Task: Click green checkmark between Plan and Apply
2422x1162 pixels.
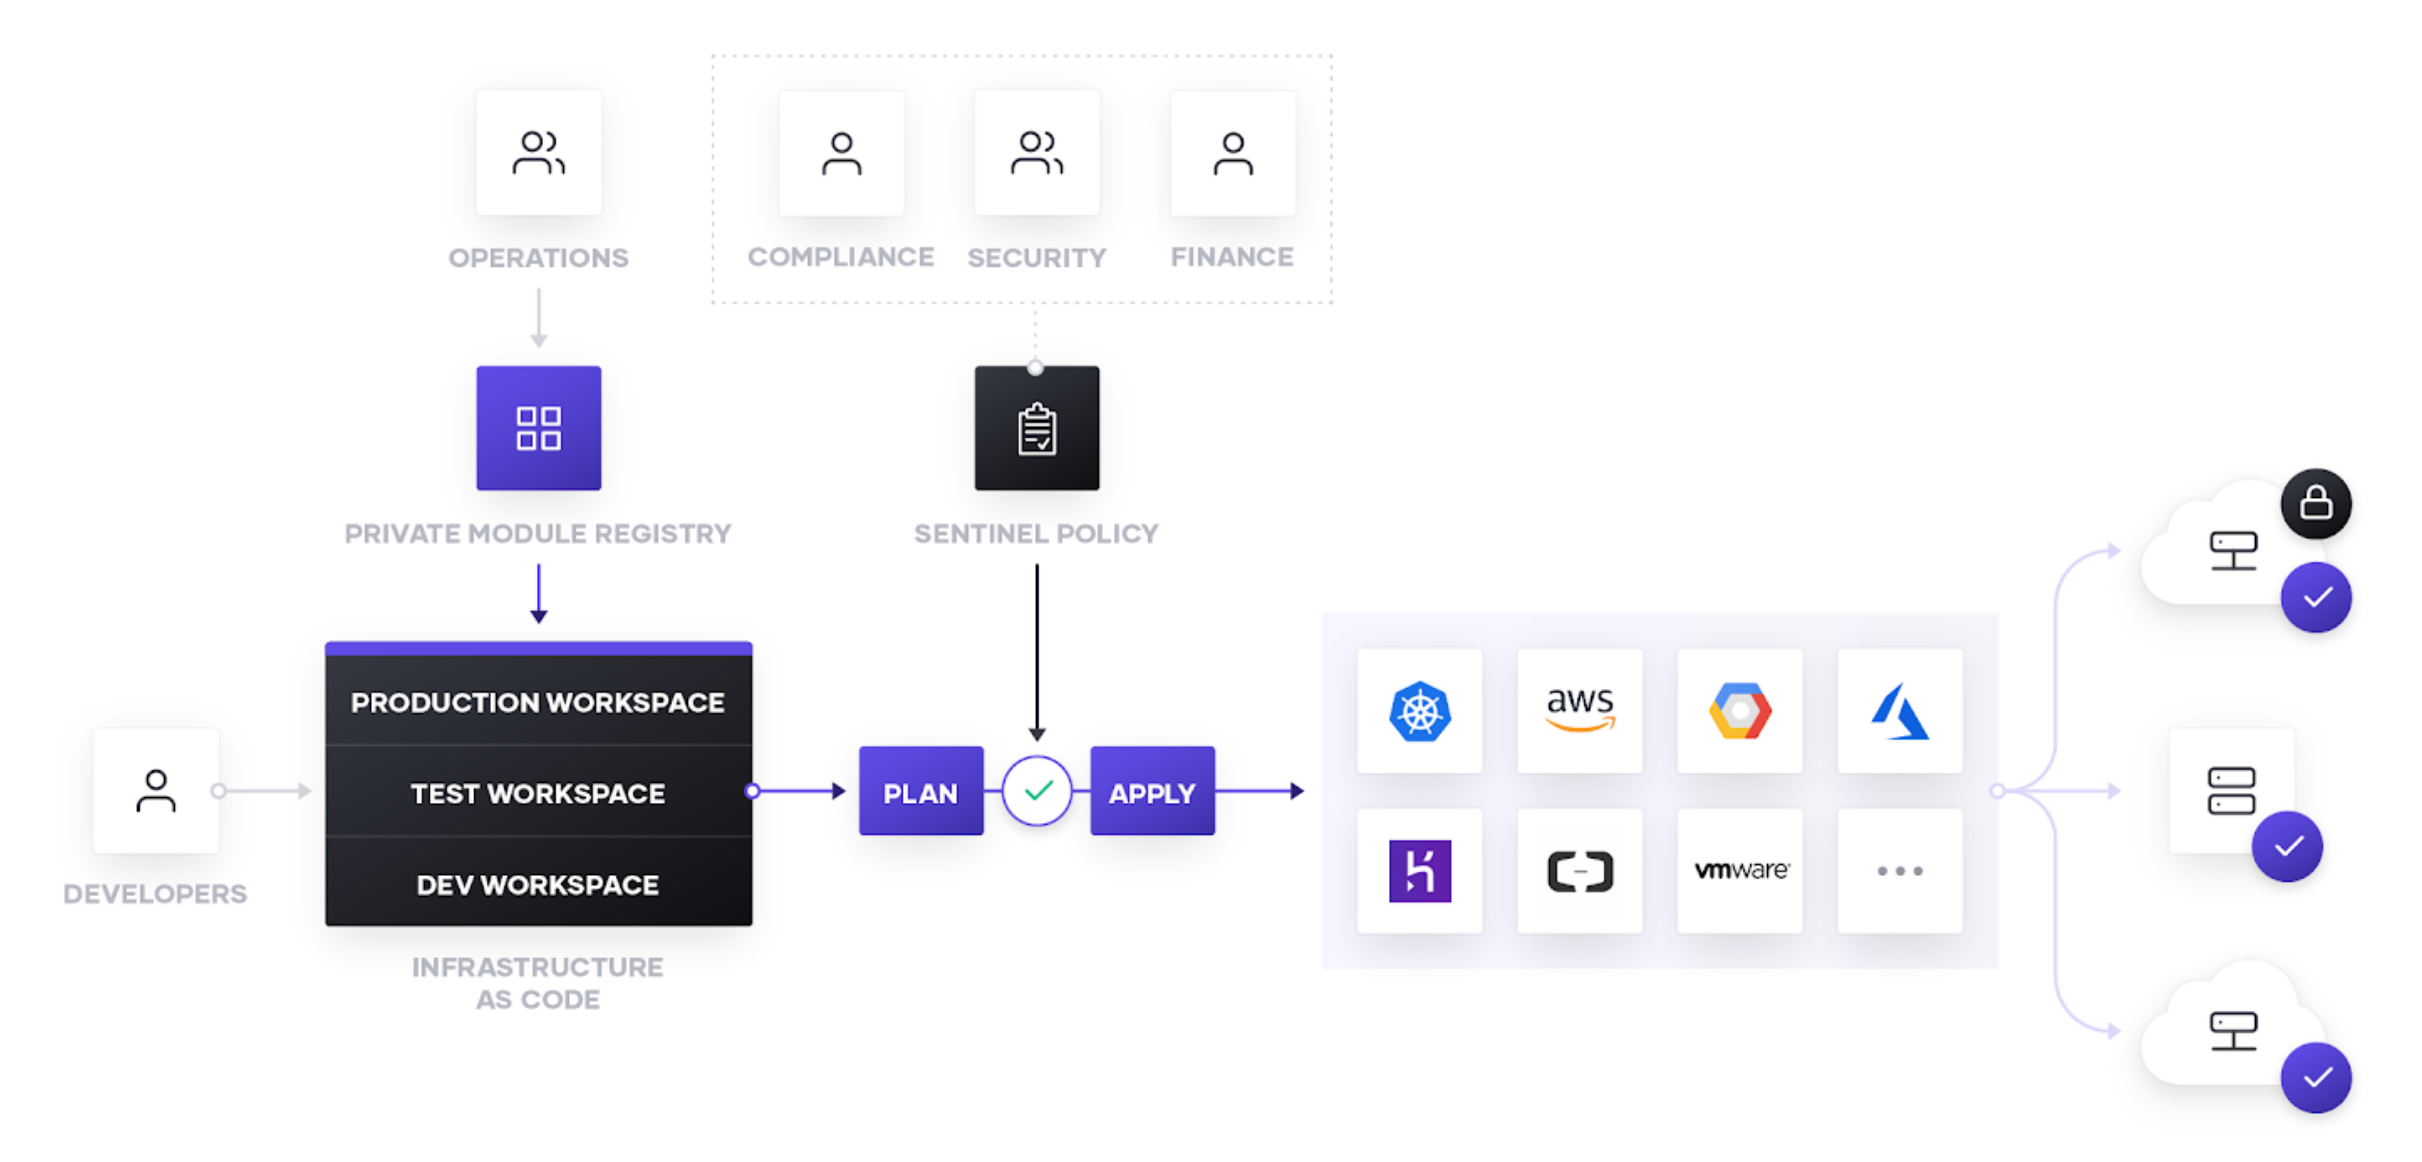Action: (1037, 791)
